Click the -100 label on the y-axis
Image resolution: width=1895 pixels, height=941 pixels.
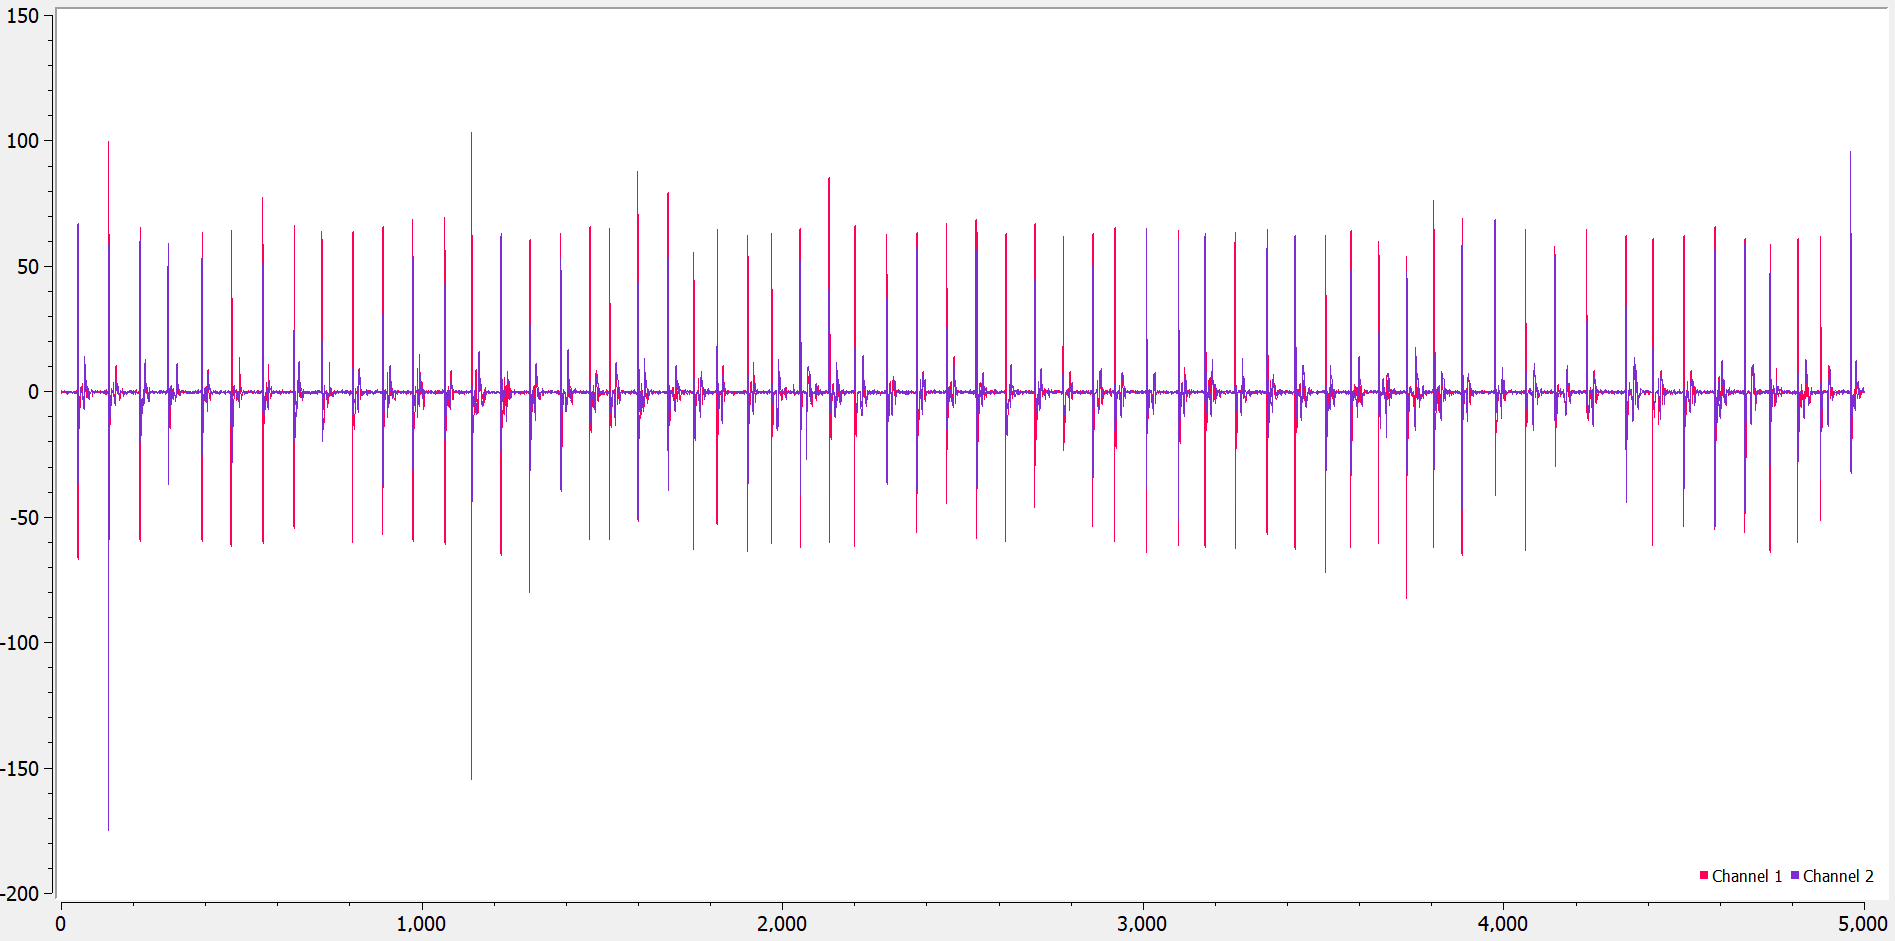coord(20,643)
